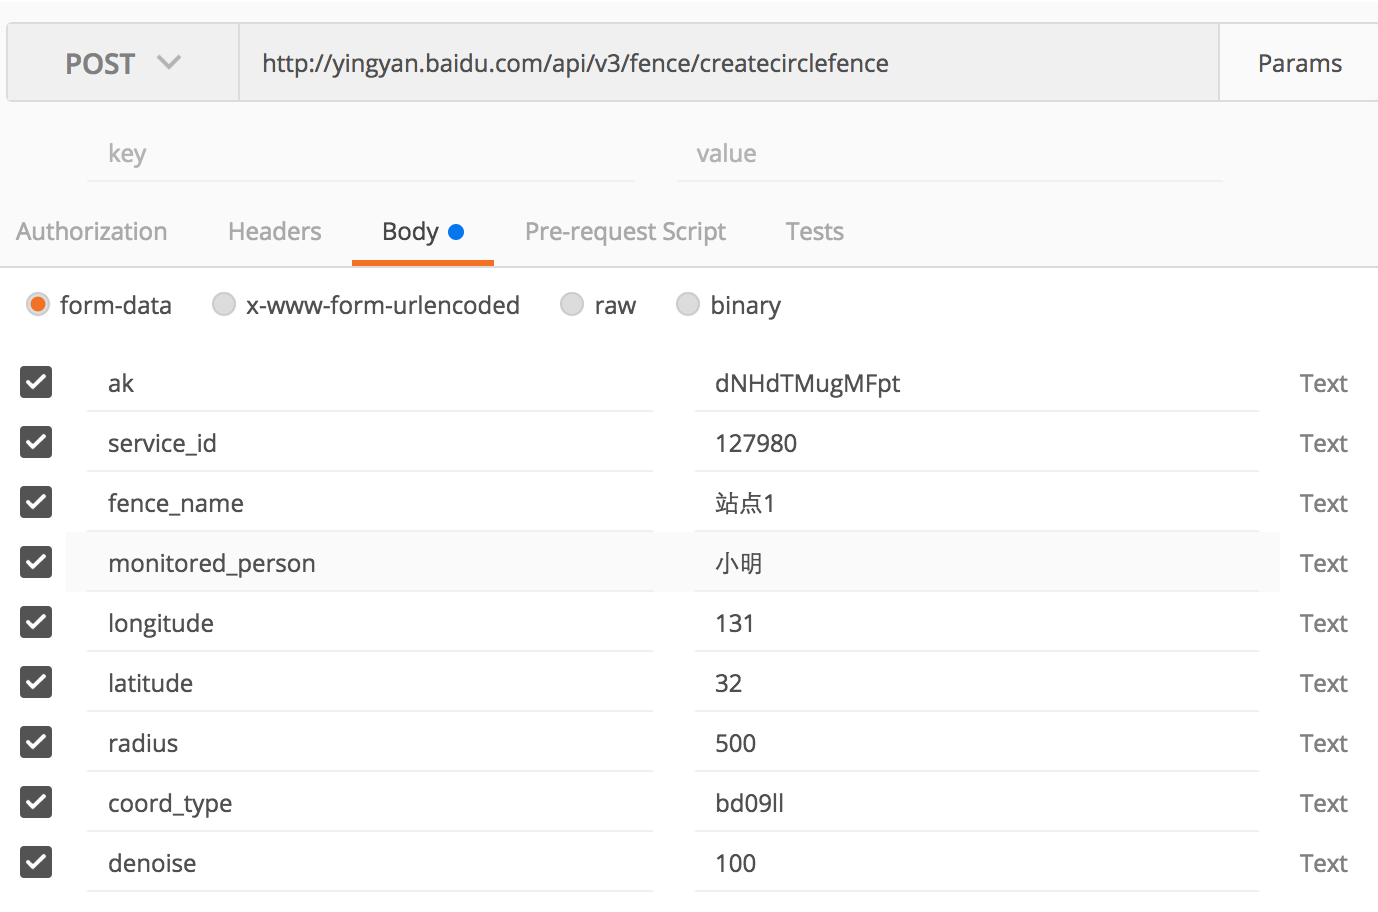
Task: Edit the latitude value field
Action: pyautogui.click(x=975, y=683)
